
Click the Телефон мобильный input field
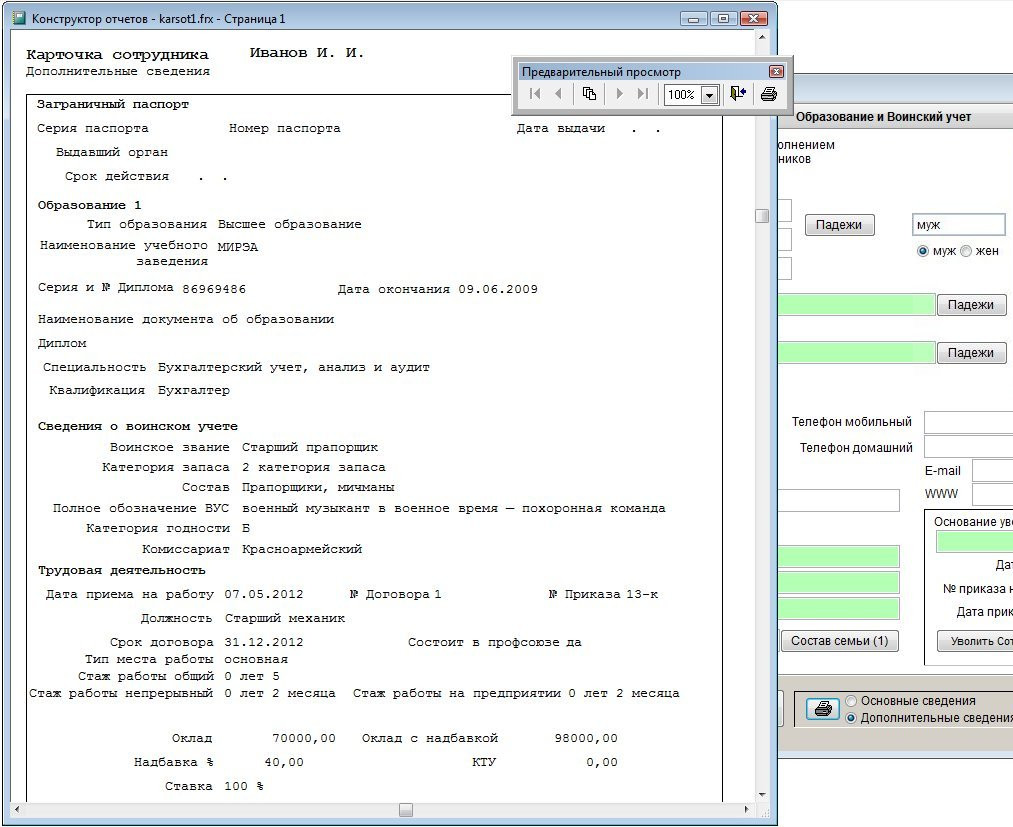point(967,422)
